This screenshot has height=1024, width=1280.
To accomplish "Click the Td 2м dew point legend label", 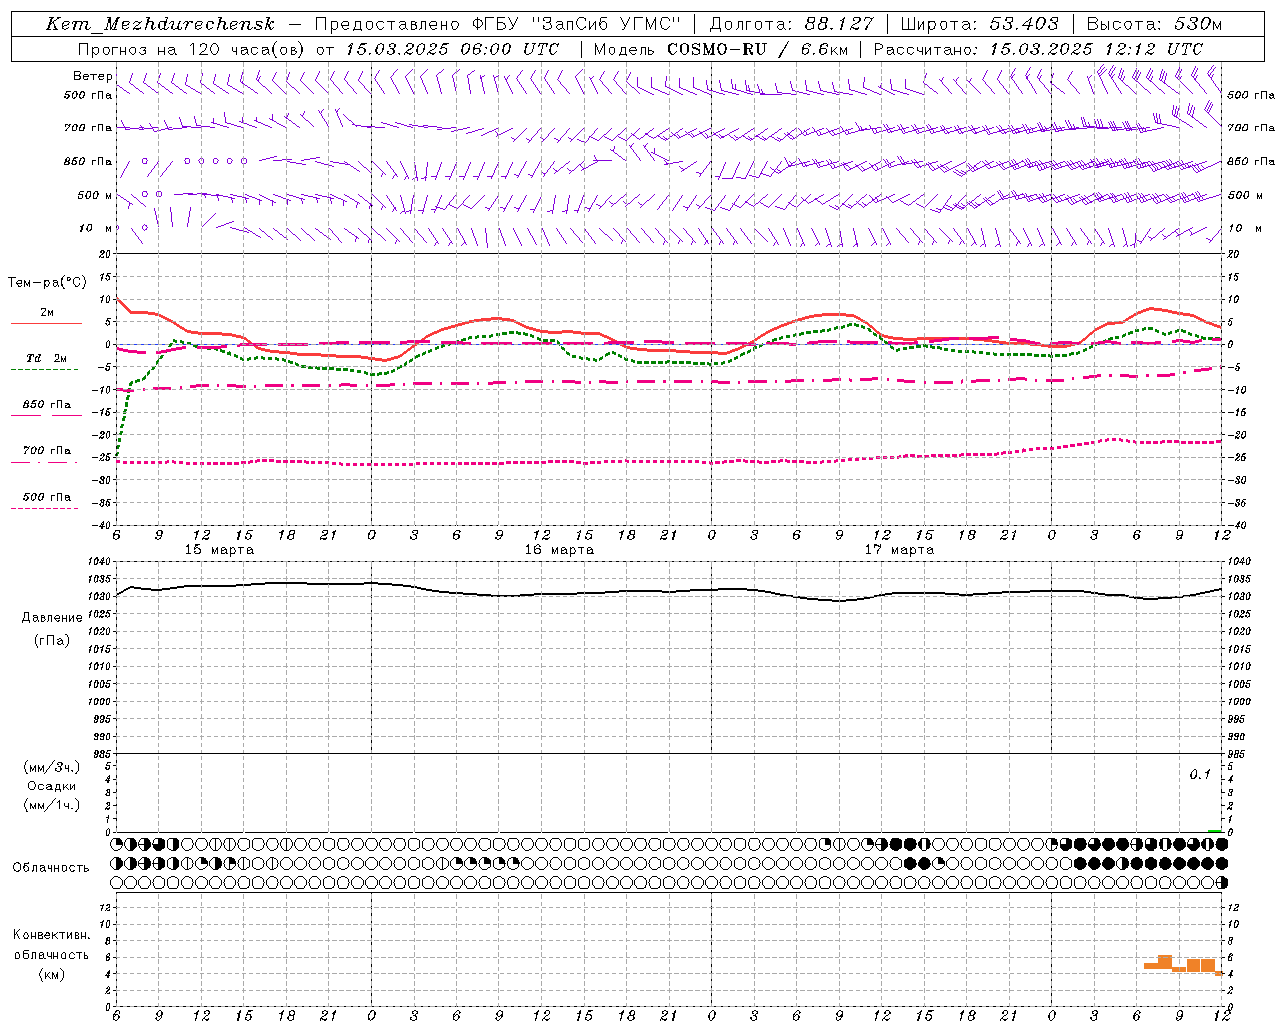I will [x=46, y=358].
